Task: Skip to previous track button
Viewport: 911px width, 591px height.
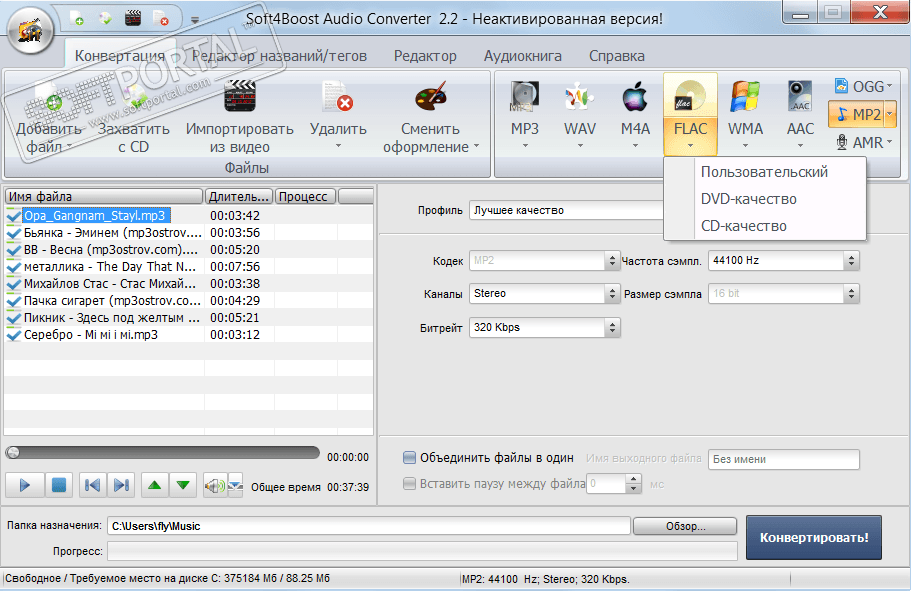Action: coord(92,485)
